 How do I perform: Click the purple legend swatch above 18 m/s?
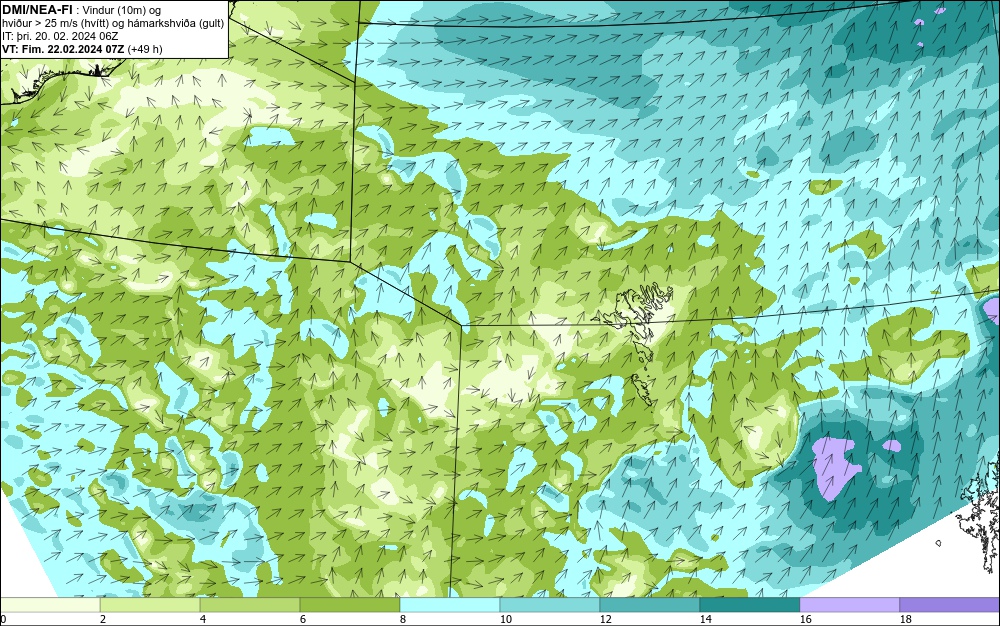pyautogui.click(x=949, y=604)
